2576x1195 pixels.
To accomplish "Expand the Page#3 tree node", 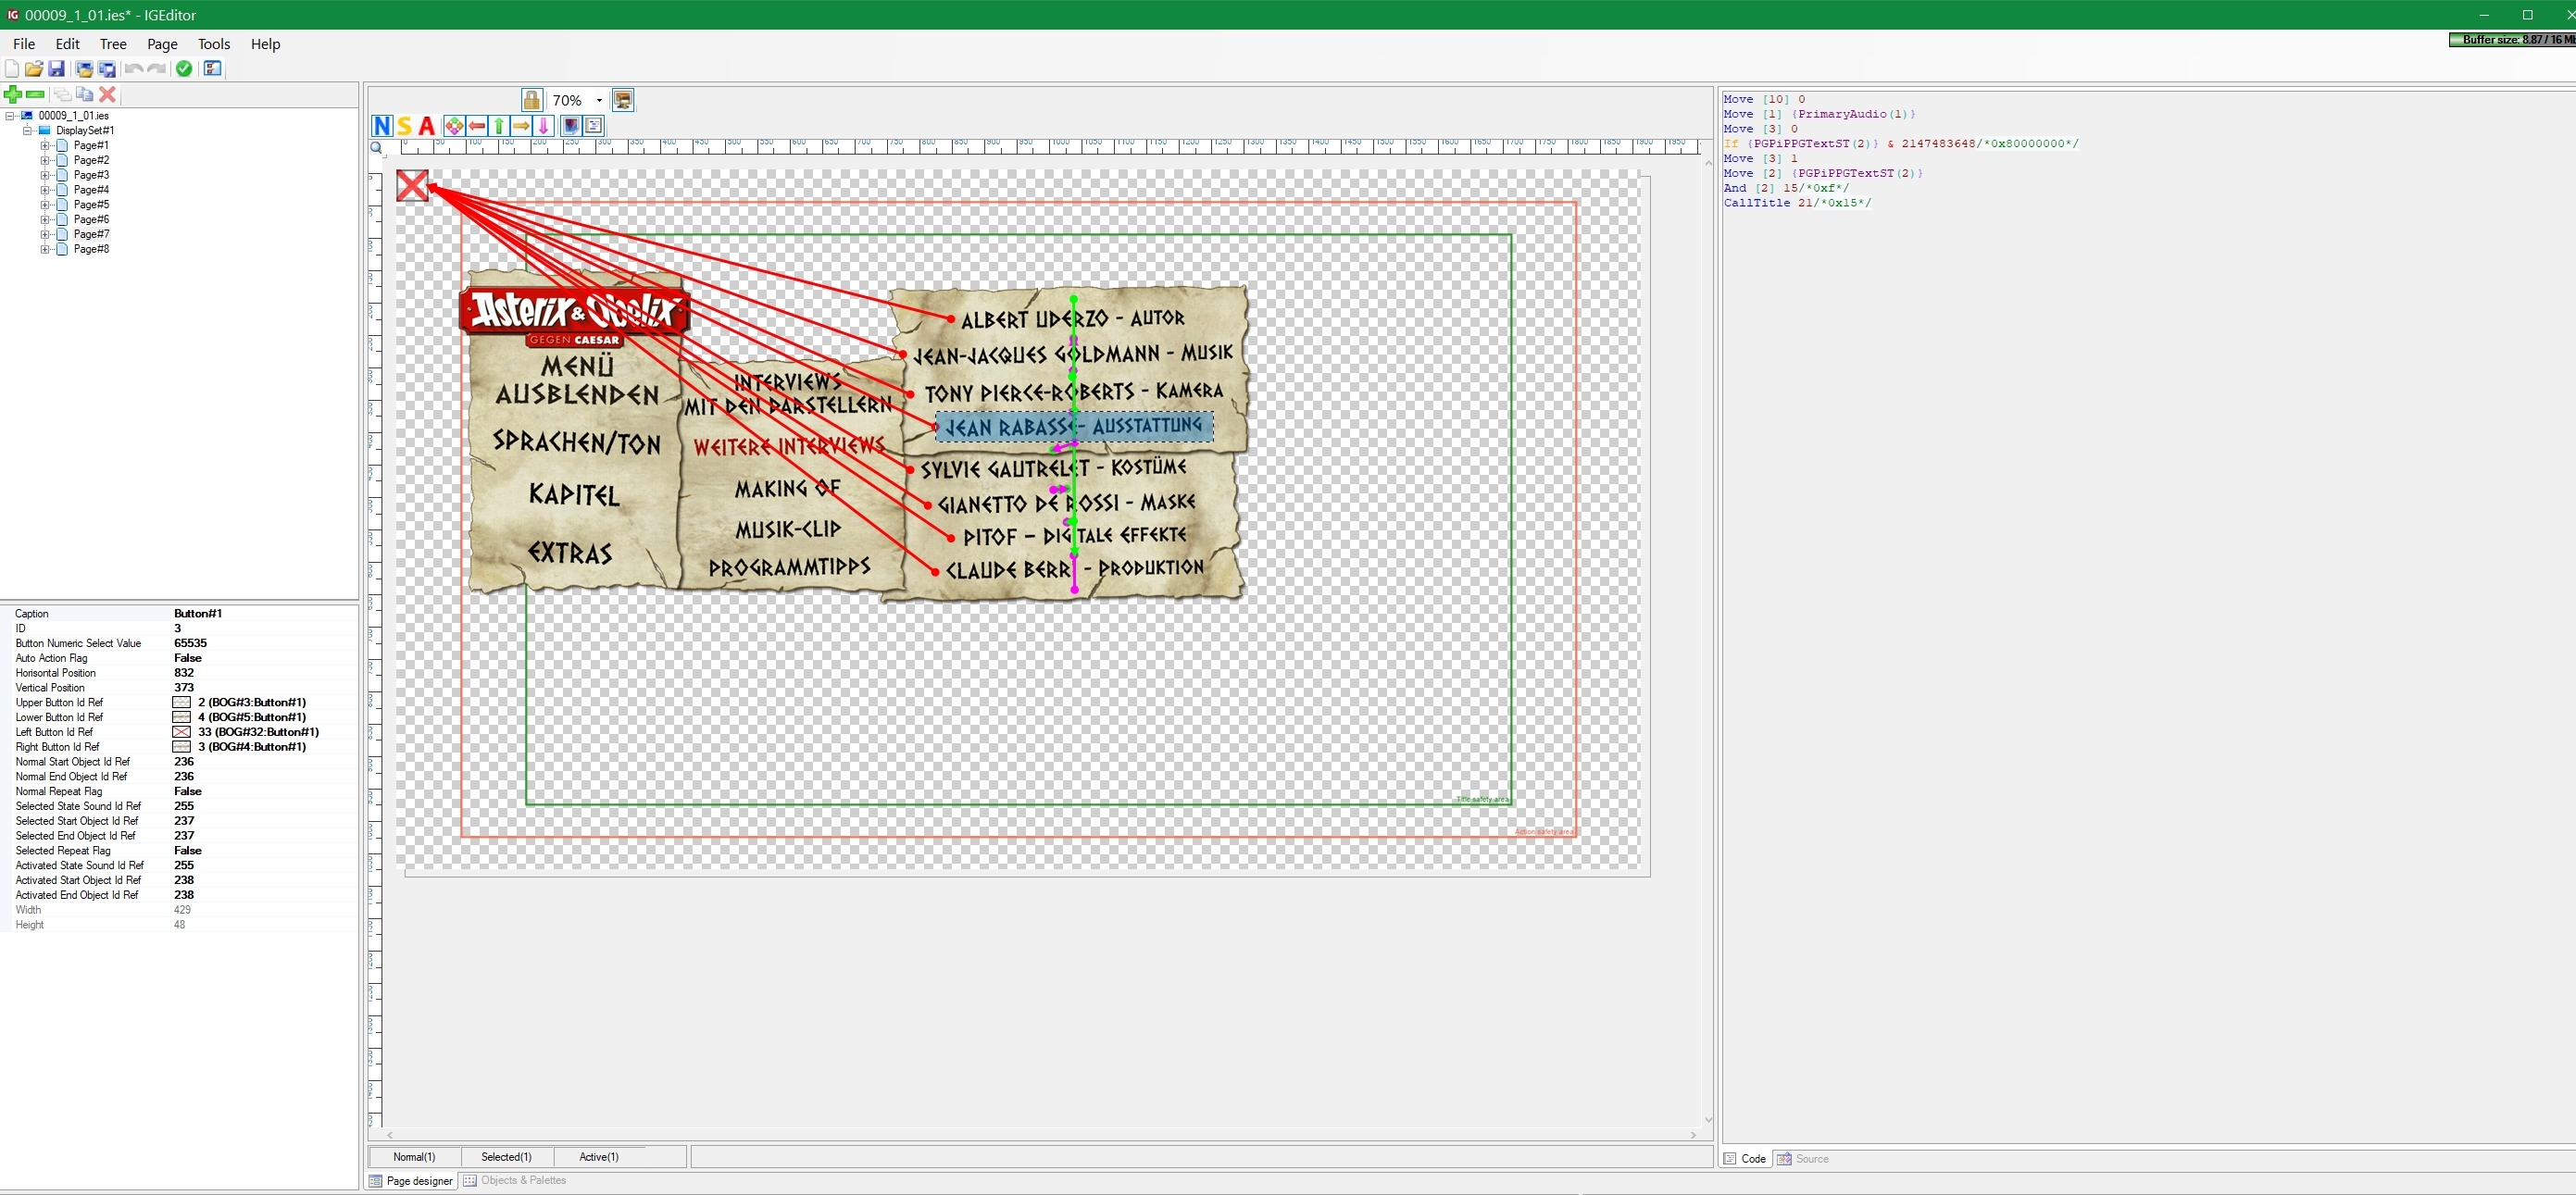I will pos(45,175).
